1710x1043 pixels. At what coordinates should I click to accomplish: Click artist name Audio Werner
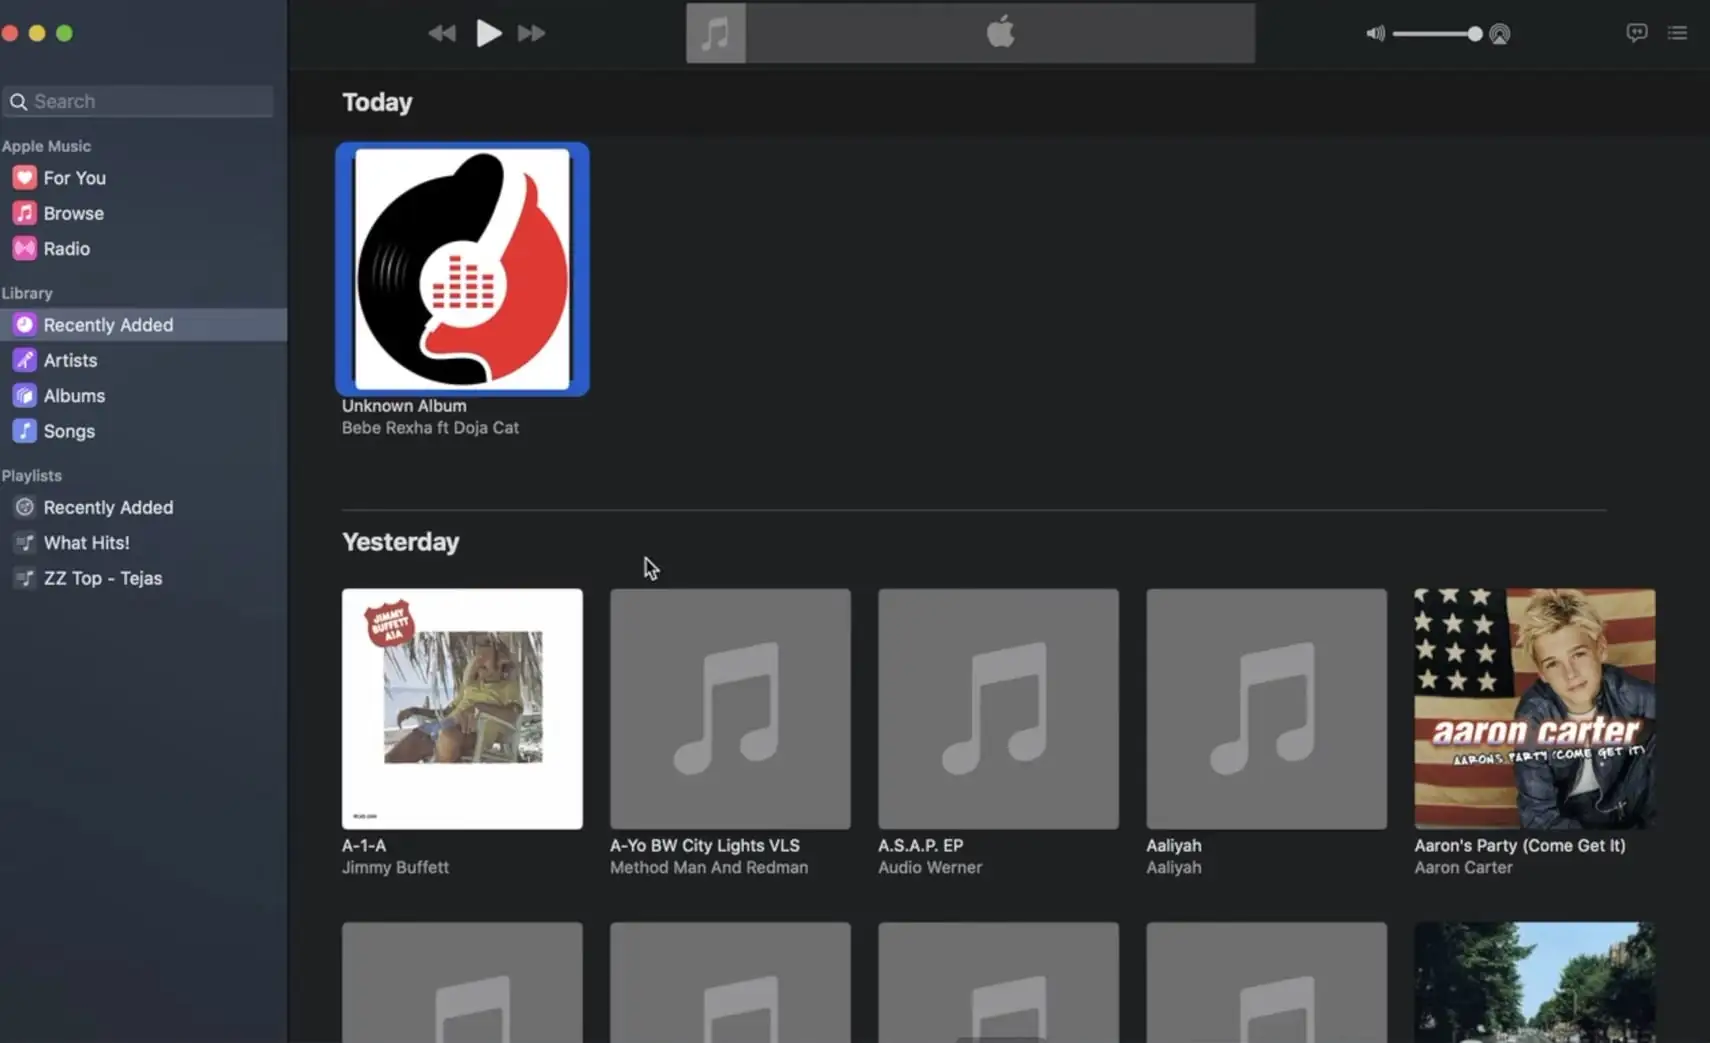(930, 868)
